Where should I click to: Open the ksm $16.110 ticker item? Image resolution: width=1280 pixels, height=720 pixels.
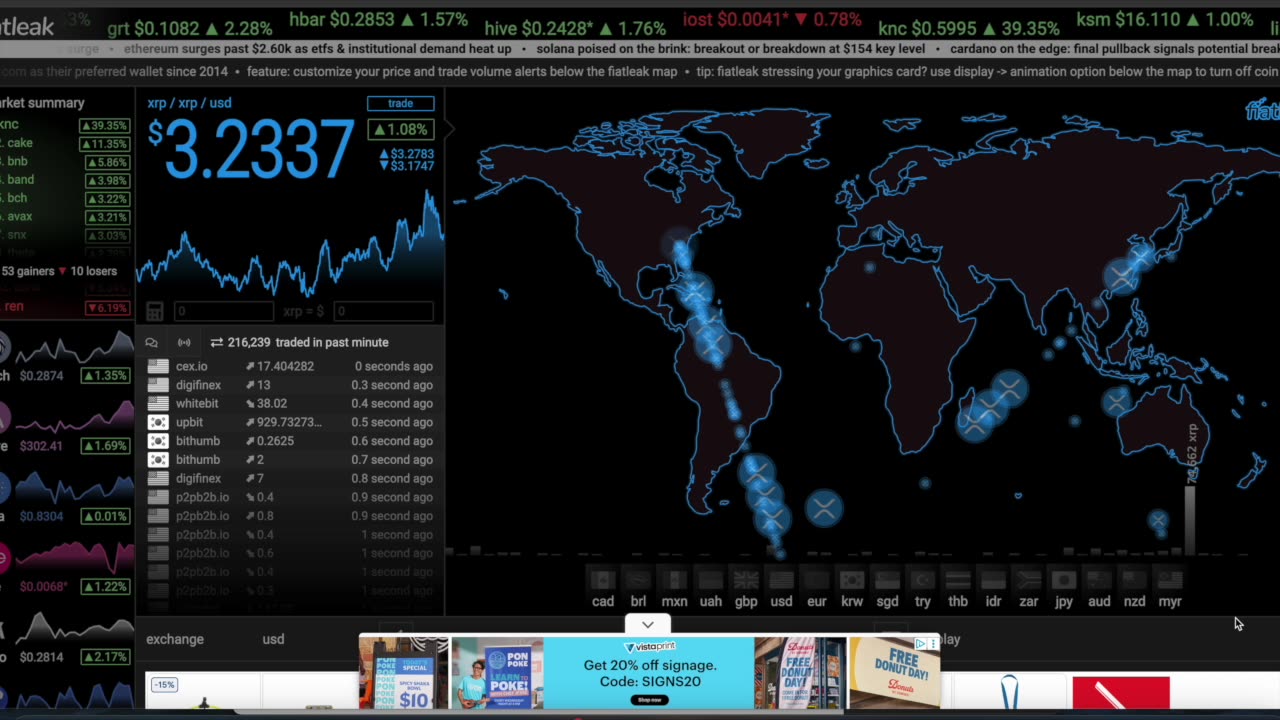click(1165, 20)
